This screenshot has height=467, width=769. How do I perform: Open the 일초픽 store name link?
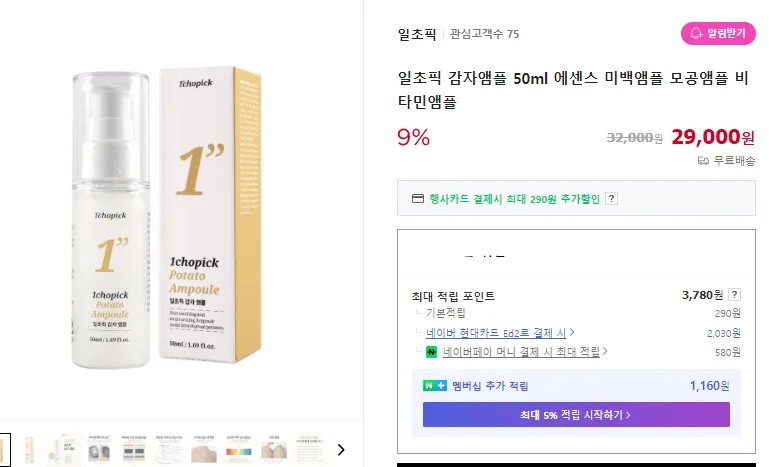click(x=416, y=34)
